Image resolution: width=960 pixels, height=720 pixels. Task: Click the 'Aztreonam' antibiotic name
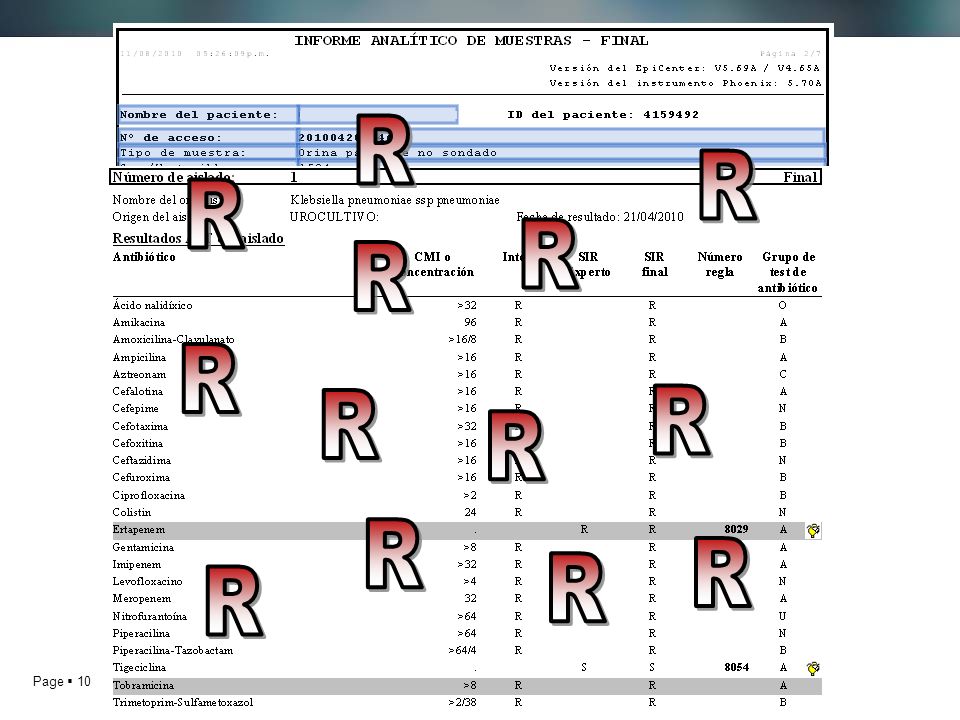click(139, 374)
